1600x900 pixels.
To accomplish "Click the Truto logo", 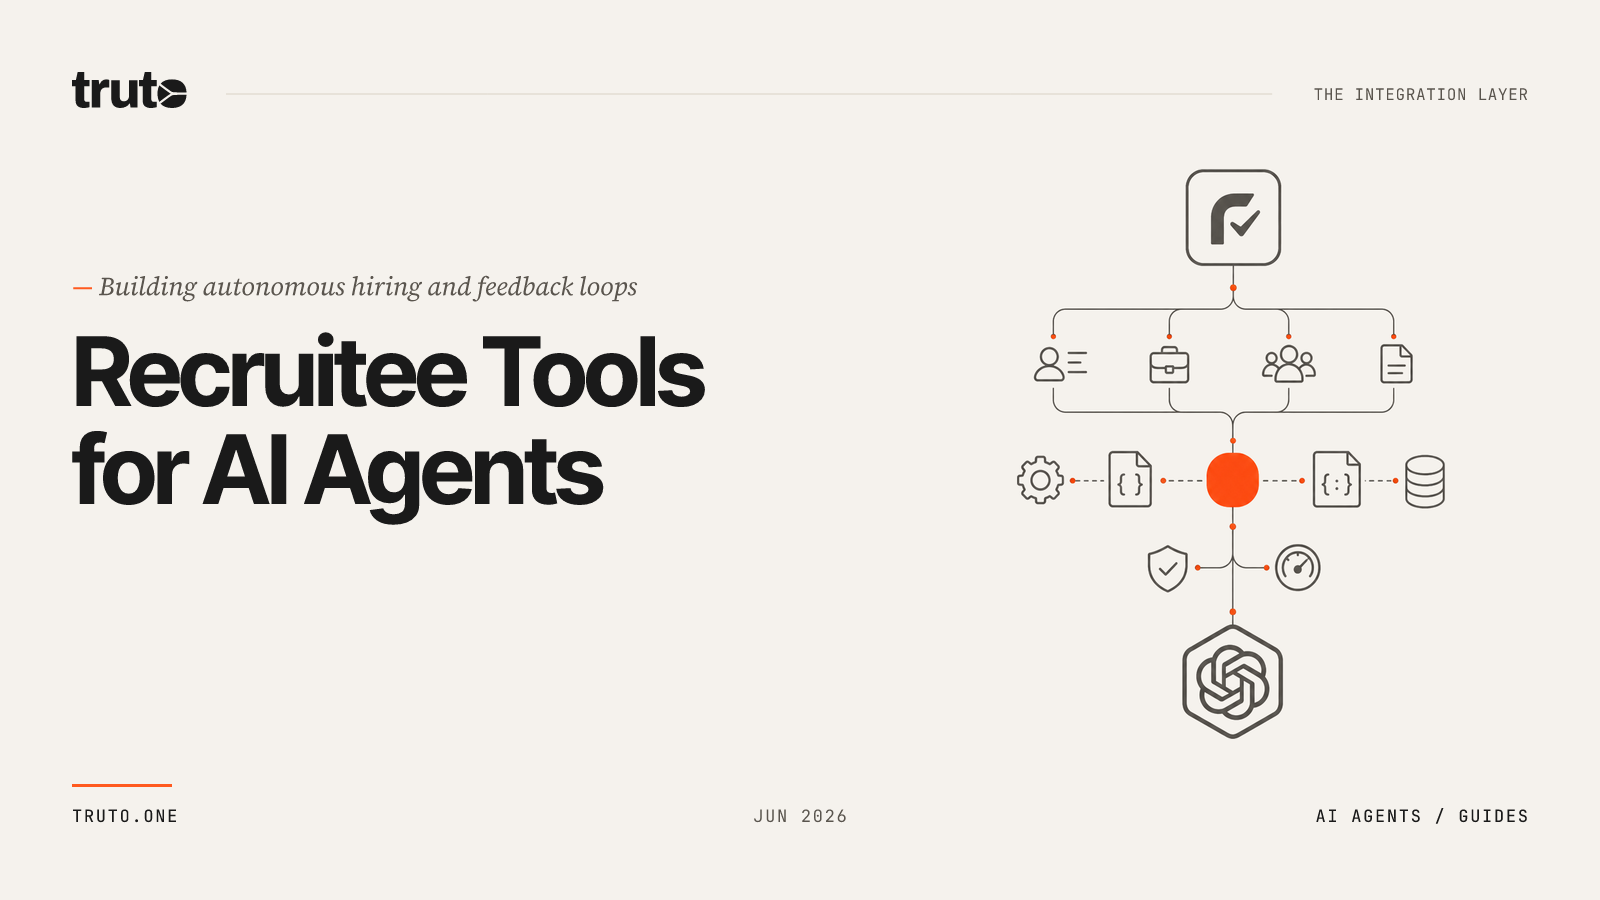I will (x=129, y=90).
